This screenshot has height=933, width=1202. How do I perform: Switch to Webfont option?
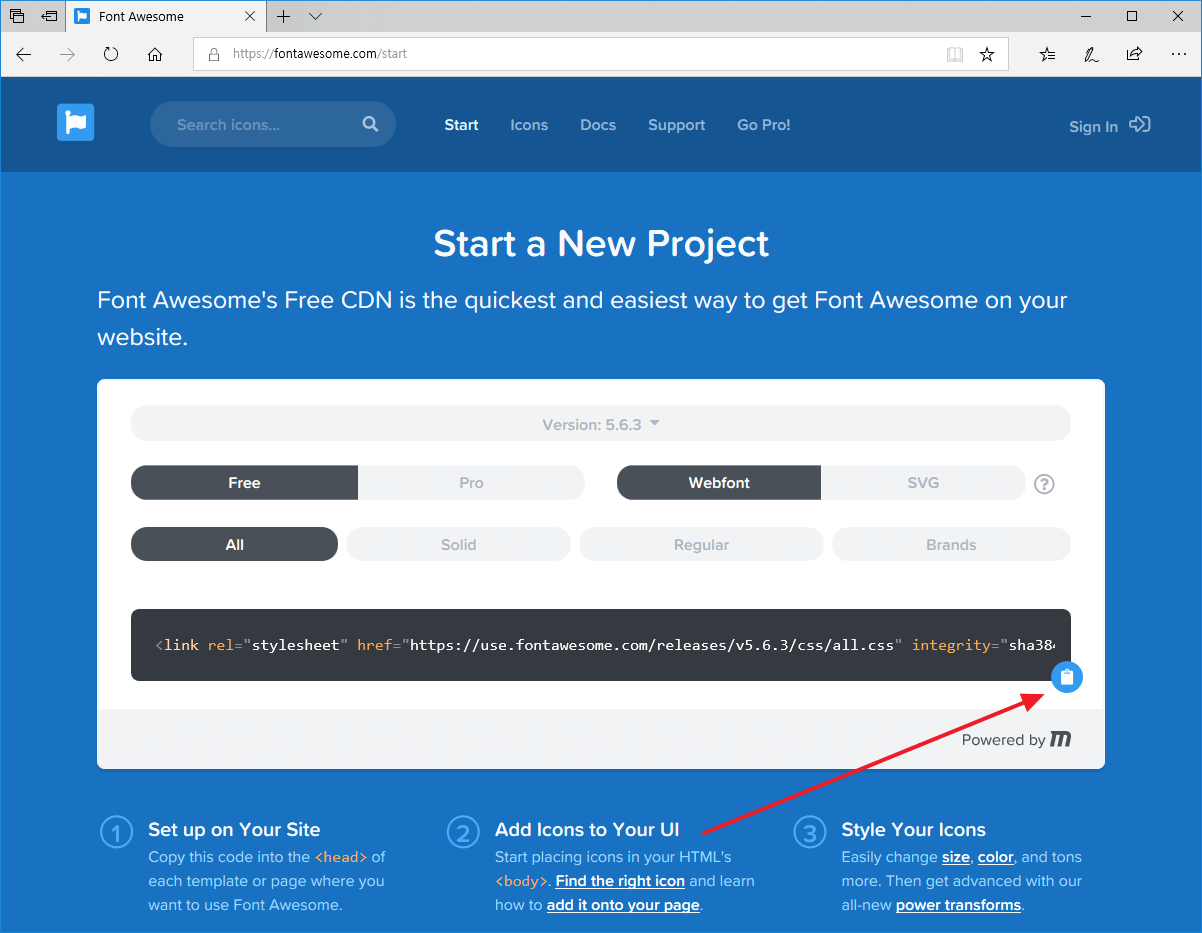(x=719, y=483)
